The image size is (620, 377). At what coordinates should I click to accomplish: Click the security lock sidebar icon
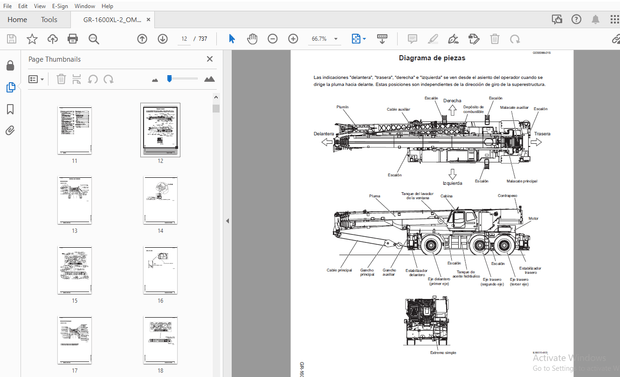(x=10, y=65)
